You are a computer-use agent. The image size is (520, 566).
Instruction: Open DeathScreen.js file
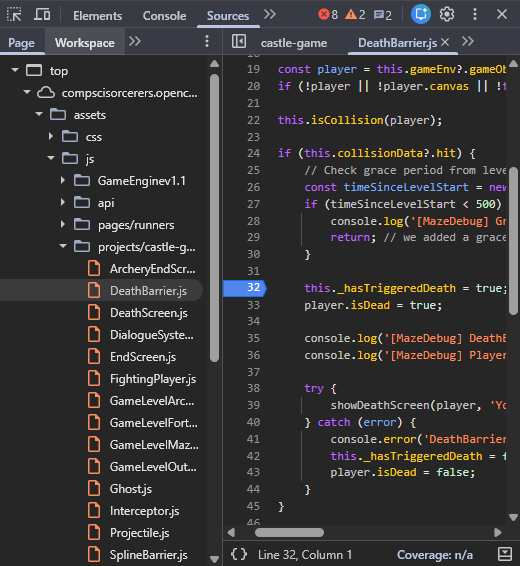[149, 313]
